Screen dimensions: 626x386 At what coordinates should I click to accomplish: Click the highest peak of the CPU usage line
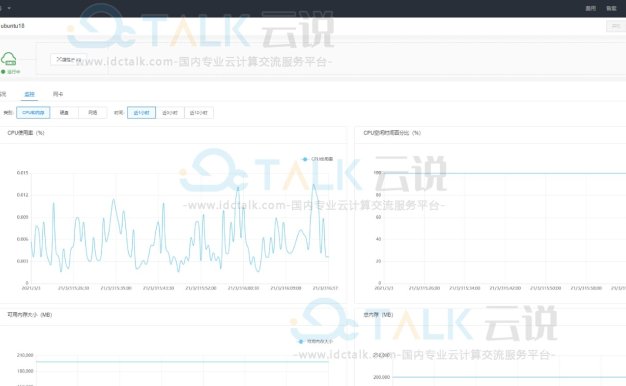(314, 185)
